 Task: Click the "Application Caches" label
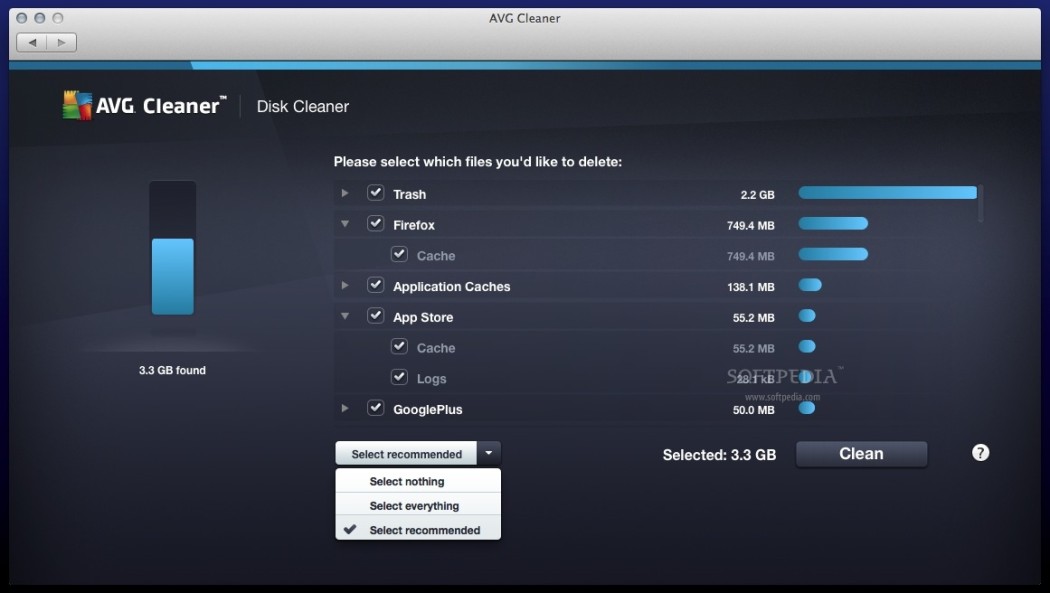[x=451, y=286]
